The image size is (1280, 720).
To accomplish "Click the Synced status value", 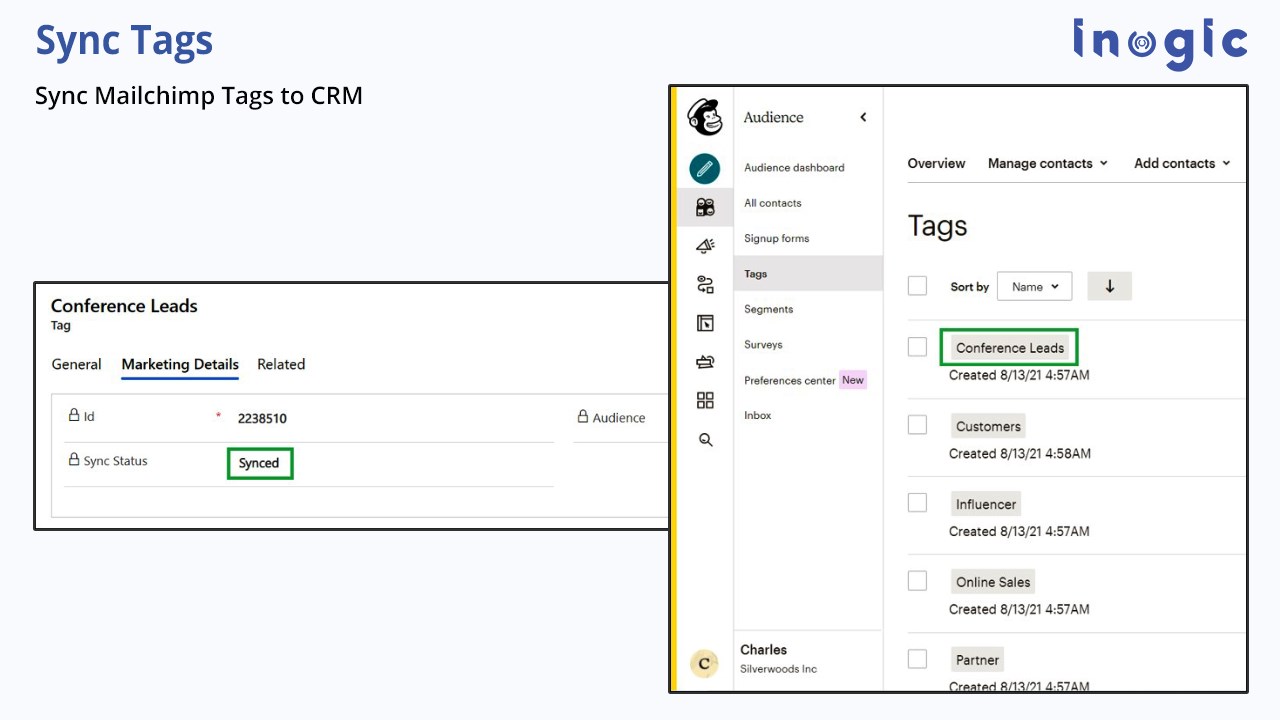I will 259,463.
